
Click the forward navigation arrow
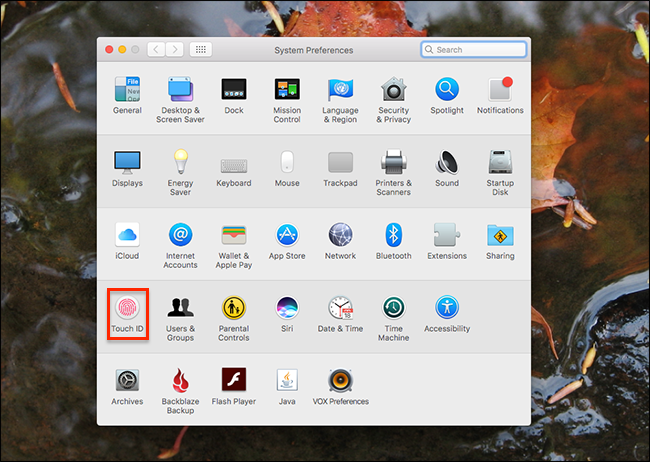[175, 50]
